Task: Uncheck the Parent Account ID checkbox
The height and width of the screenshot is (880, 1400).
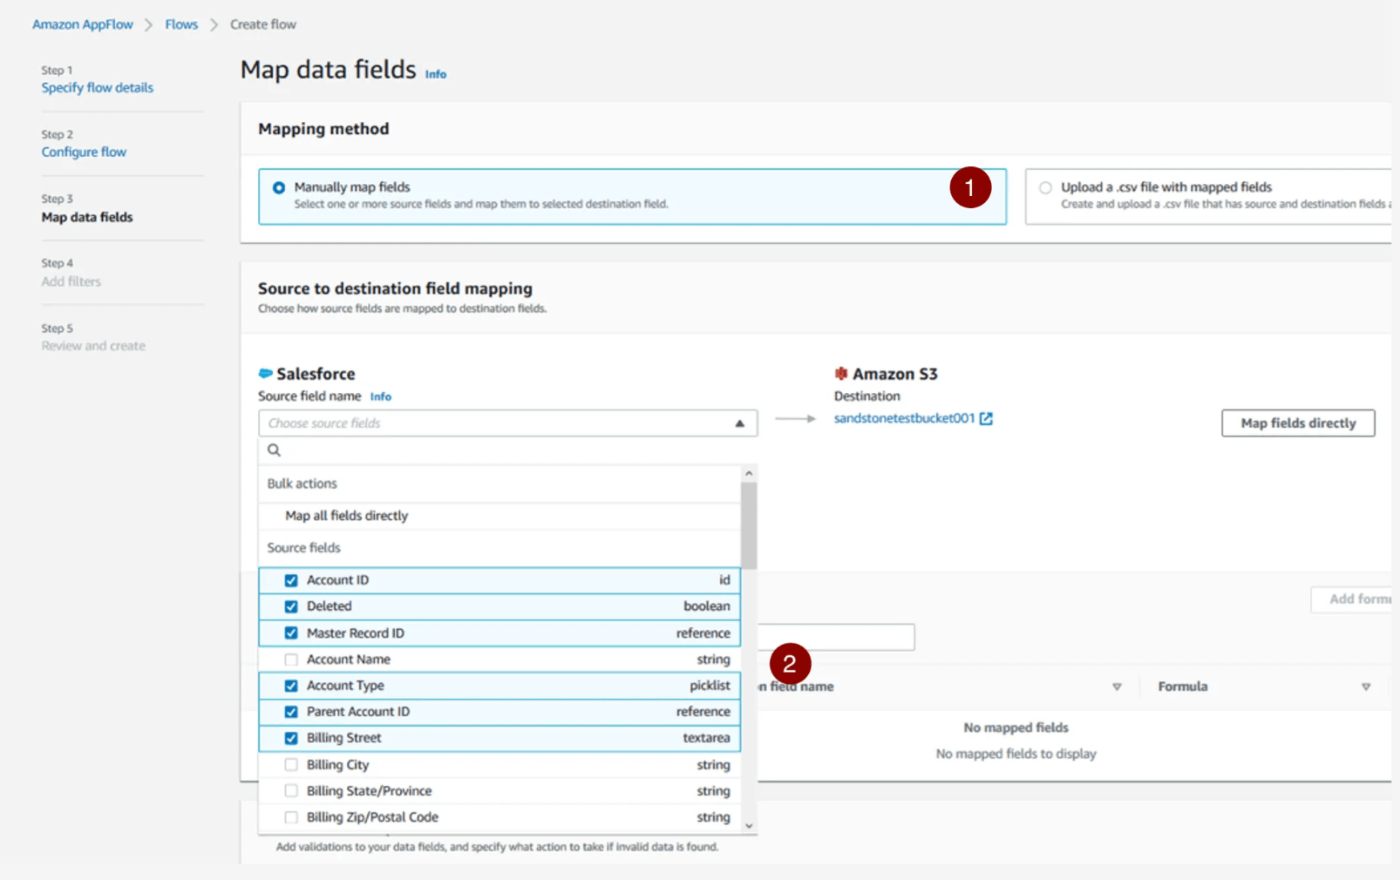Action: tap(291, 711)
